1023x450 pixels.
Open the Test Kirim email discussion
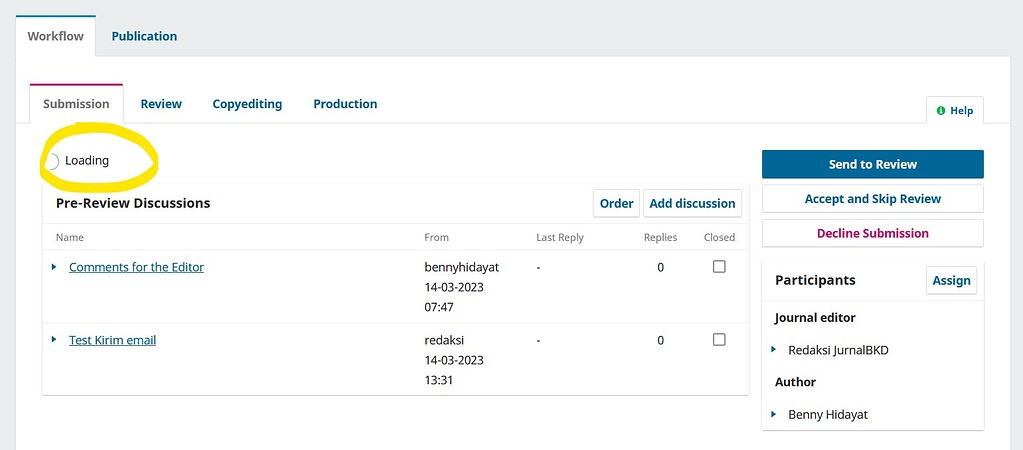112,340
